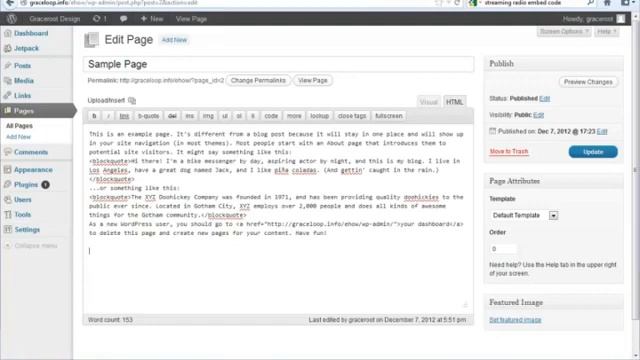Insert list item with li button
The height and width of the screenshot is (360, 640).
point(253,116)
